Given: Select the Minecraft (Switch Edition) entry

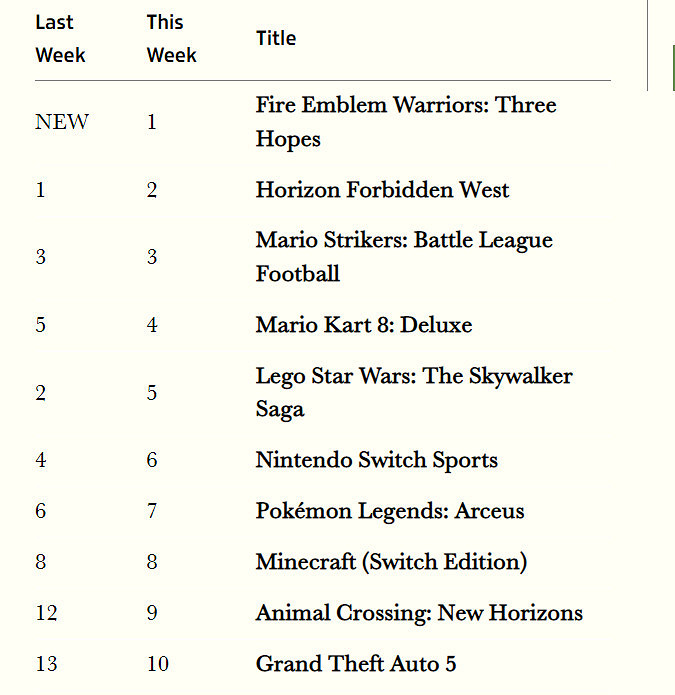Looking at the screenshot, I should pyautogui.click(x=391, y=562).
